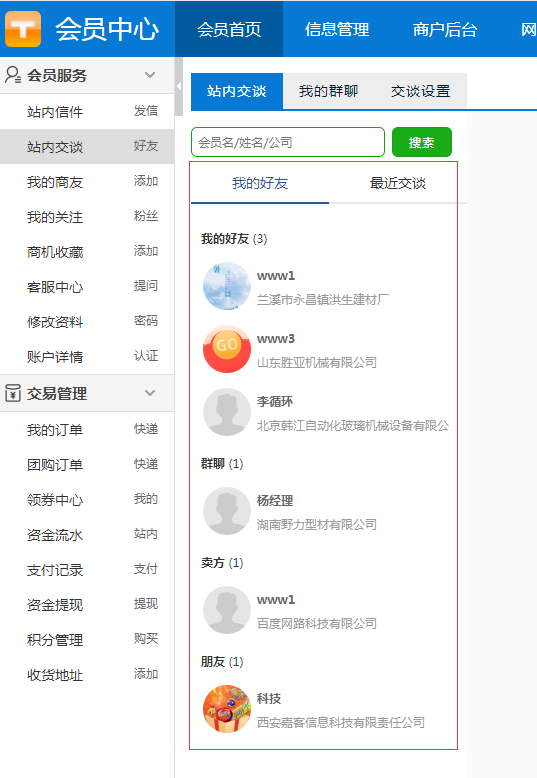Open www1 sky avatar under 我的好友

227,286
